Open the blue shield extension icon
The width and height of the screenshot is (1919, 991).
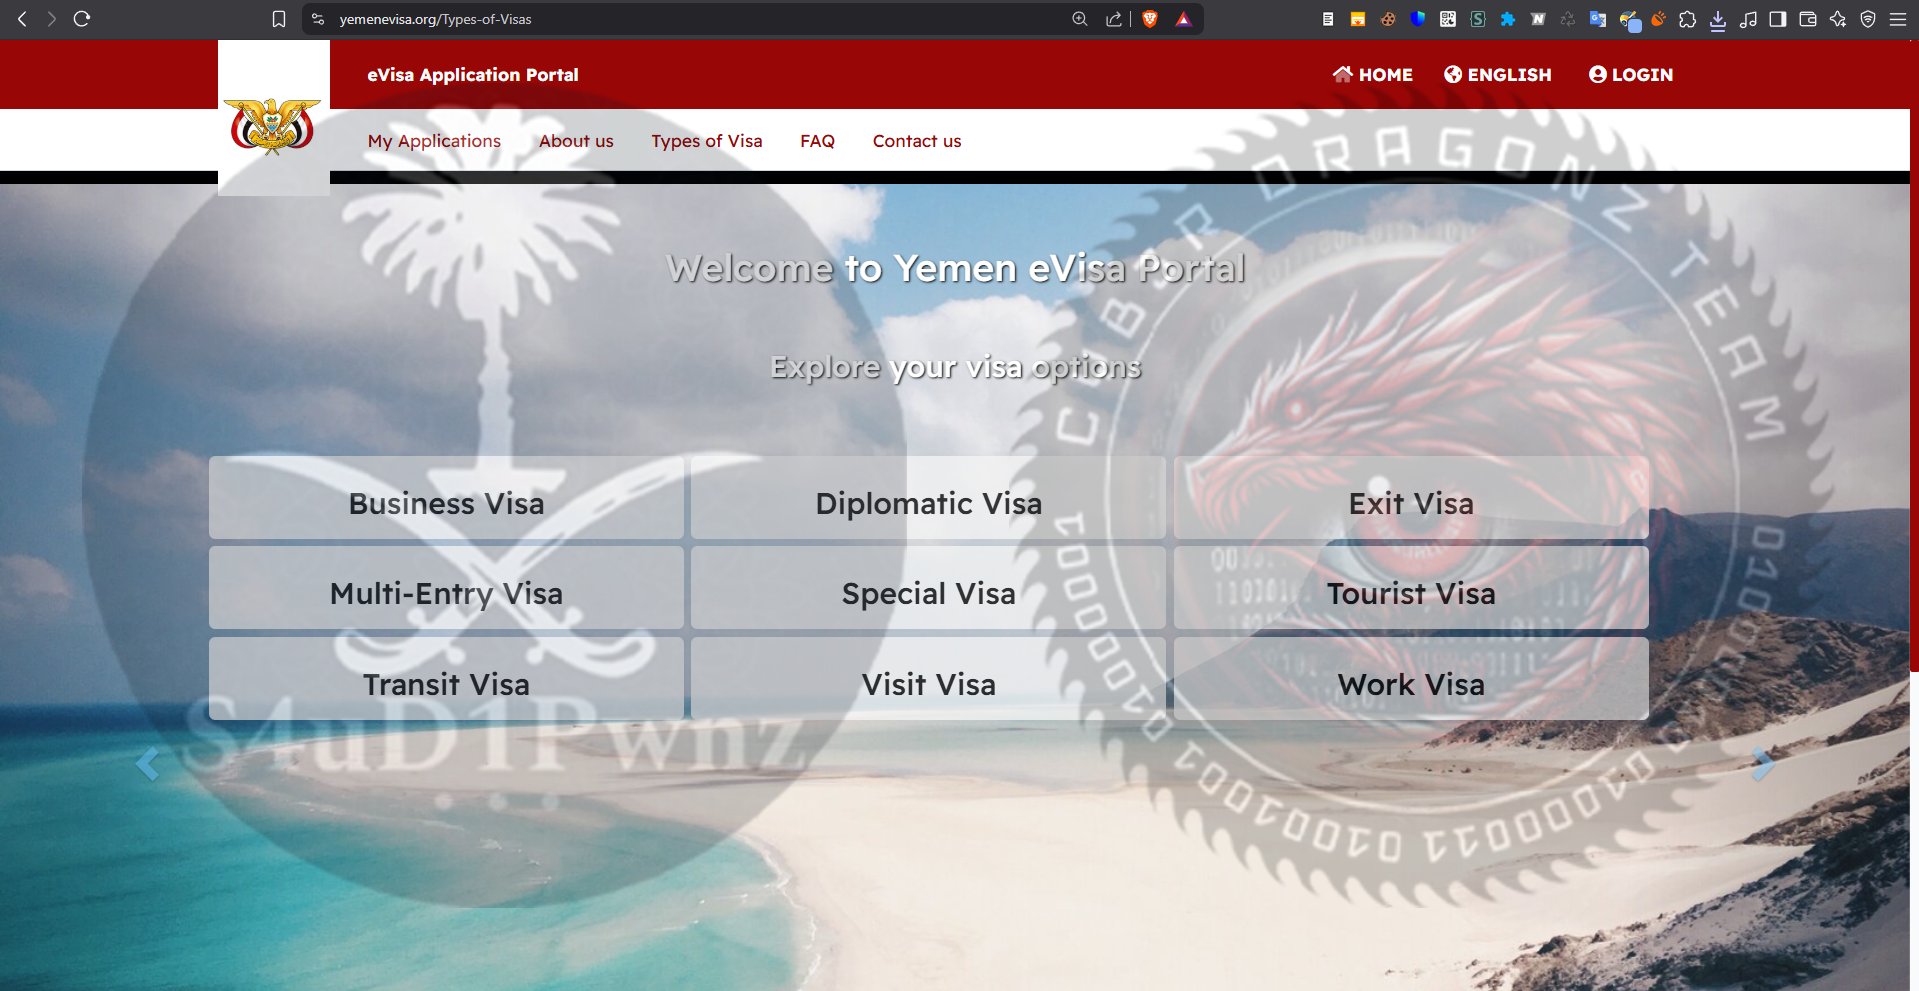pos(1418,19)
